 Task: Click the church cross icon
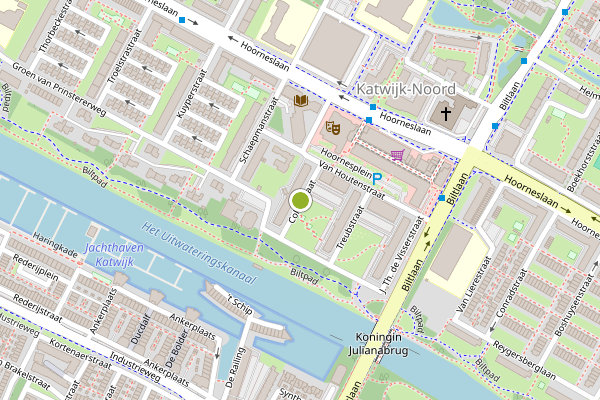pyautogui.click(x=446, y=114)
